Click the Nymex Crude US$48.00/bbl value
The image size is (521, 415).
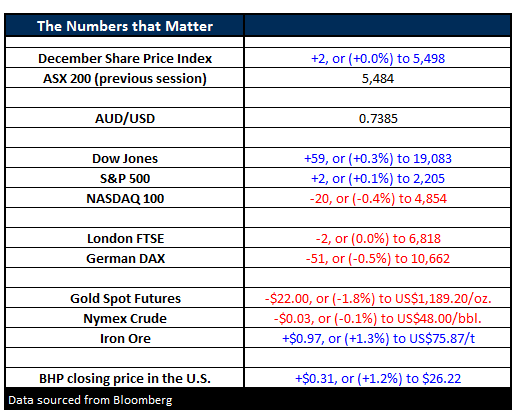(378, 319)
